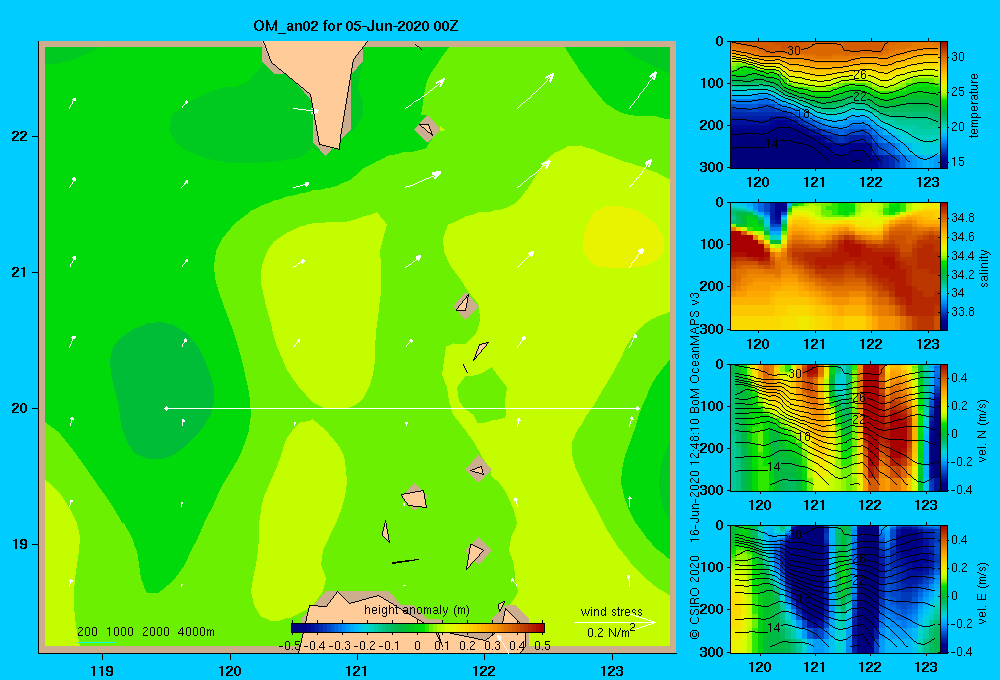Click the '25' temperature scale value
1000x680 pixels.
pos(958,92)
